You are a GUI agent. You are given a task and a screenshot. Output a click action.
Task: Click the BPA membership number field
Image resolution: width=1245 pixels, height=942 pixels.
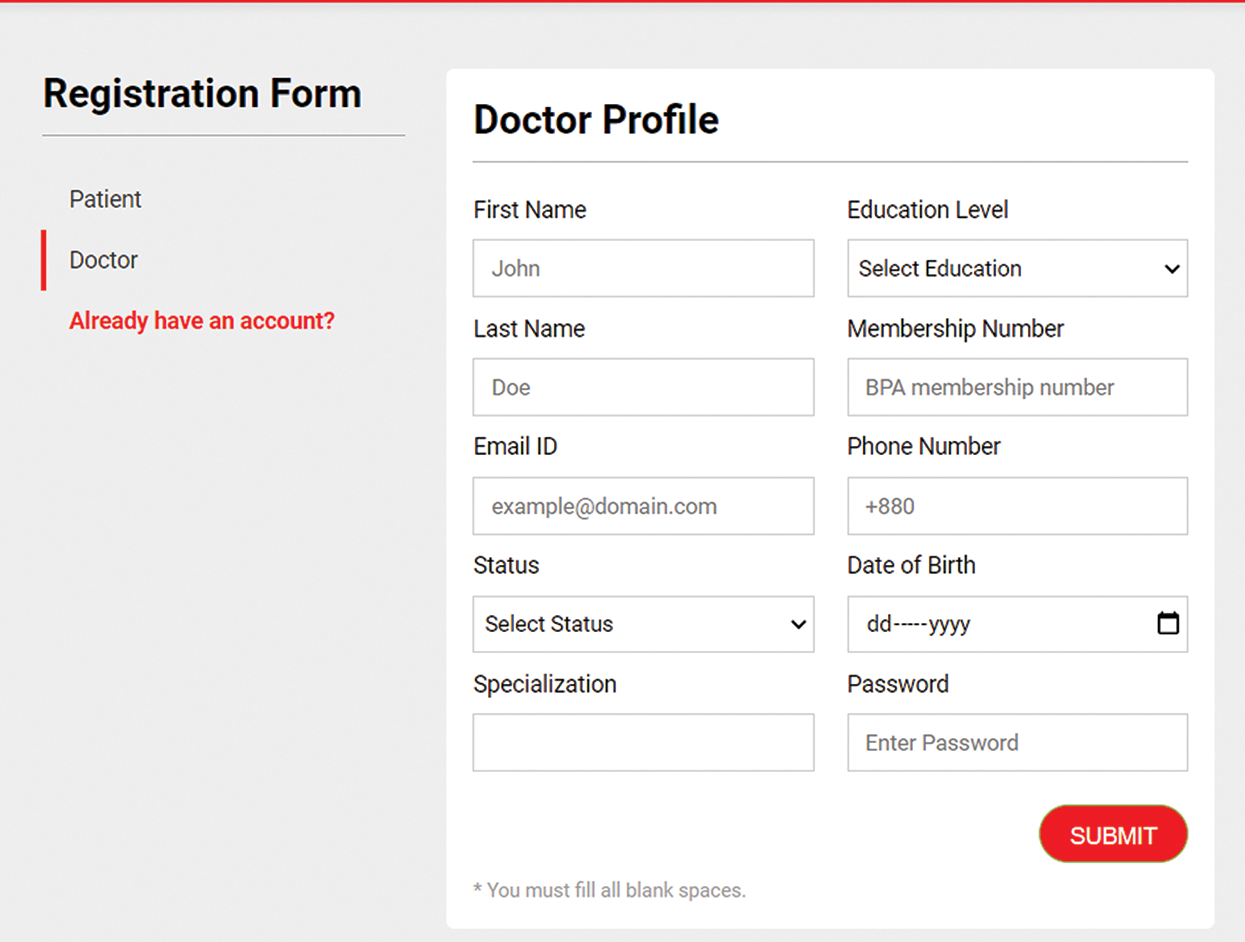coord(1017,387)
